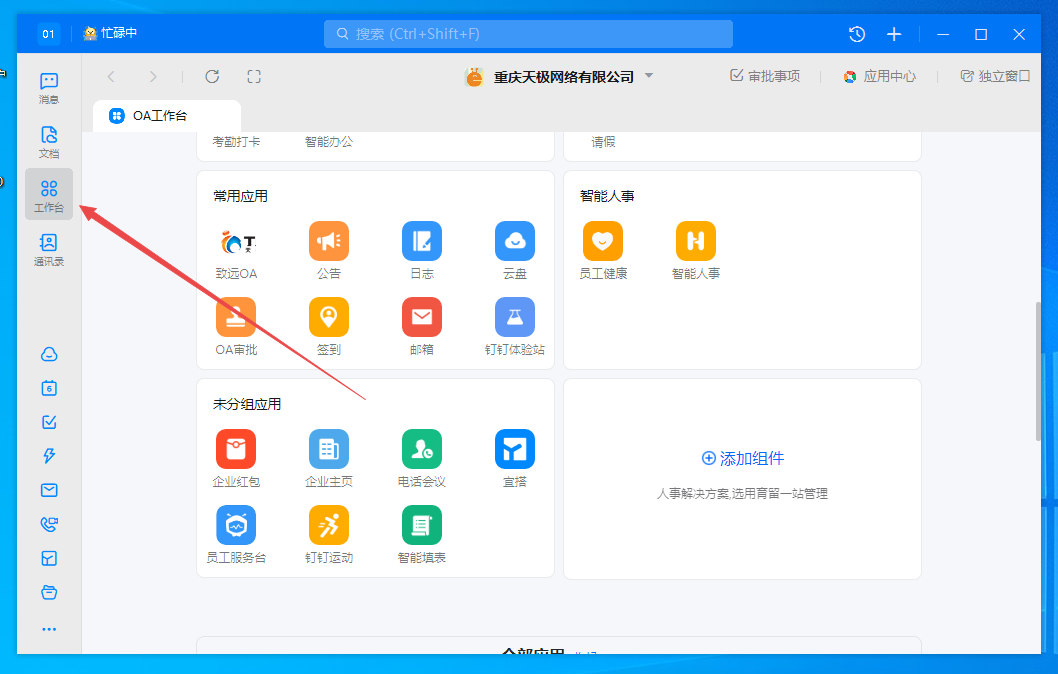
Task: Open 审批事项 approval items
Action: click(765, 75)
